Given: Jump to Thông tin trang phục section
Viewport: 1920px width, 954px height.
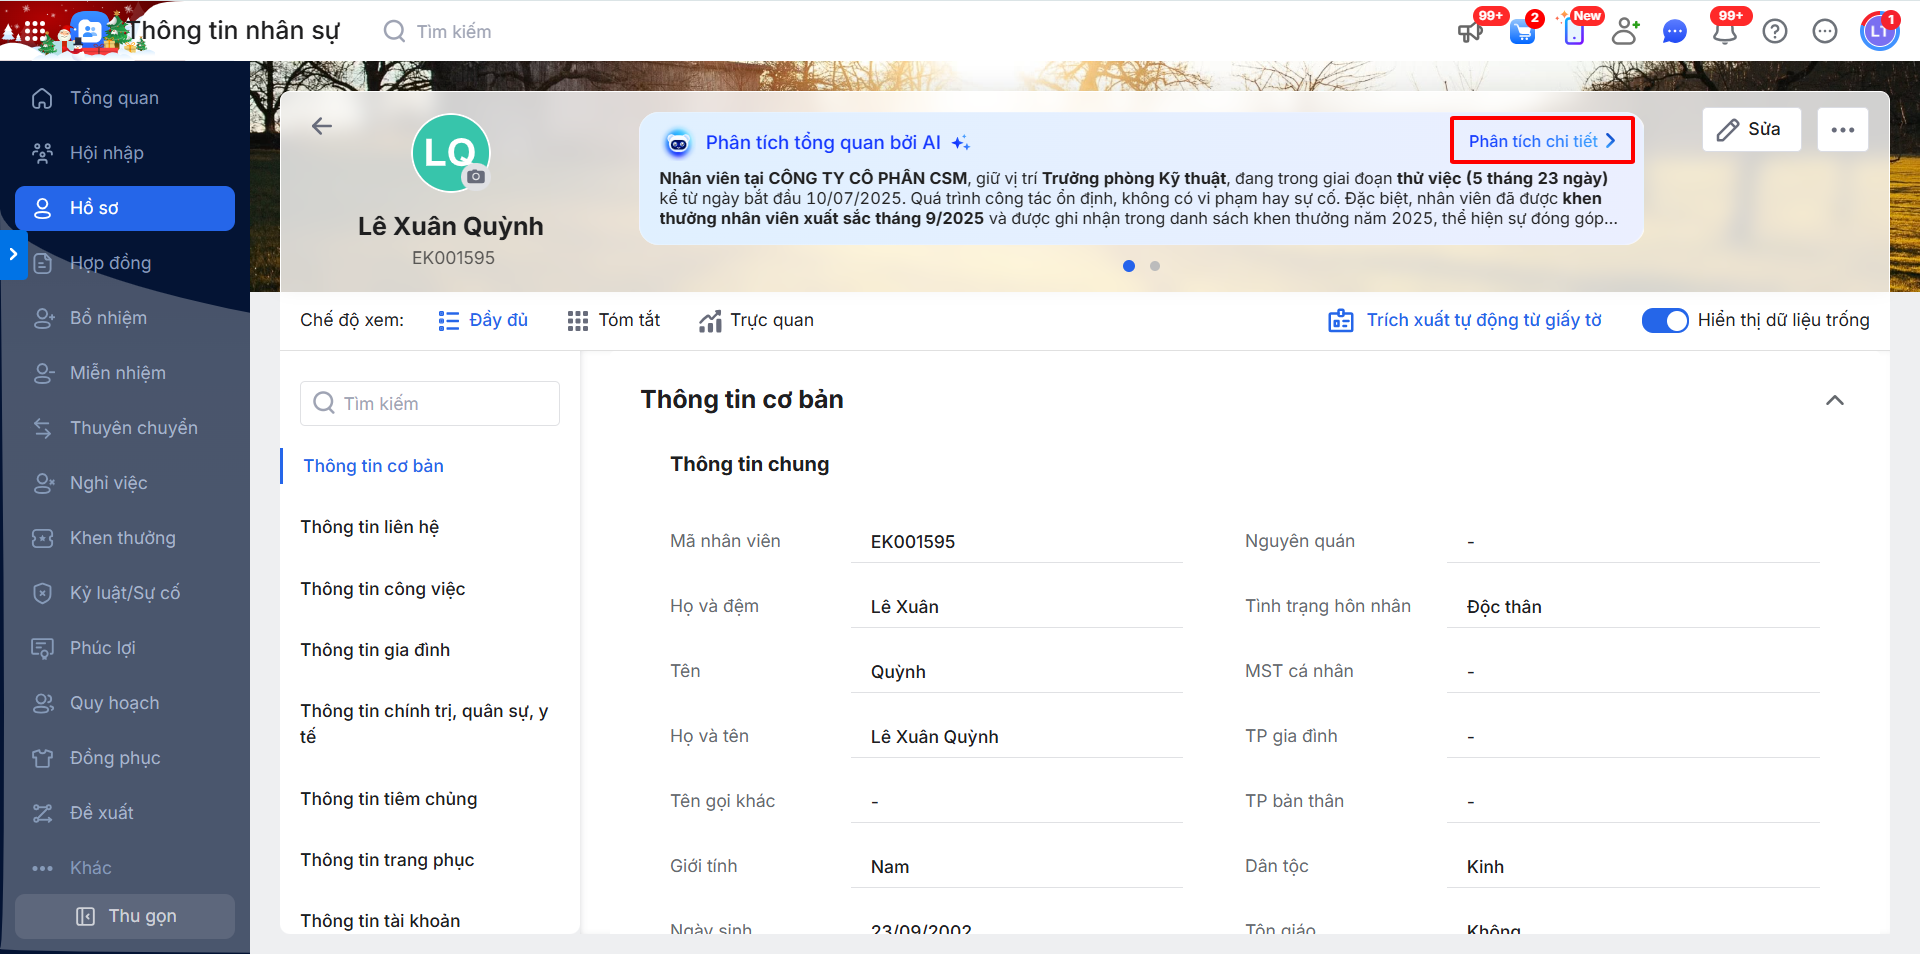Looking at the screenshot, I should (x=387, y=860).
